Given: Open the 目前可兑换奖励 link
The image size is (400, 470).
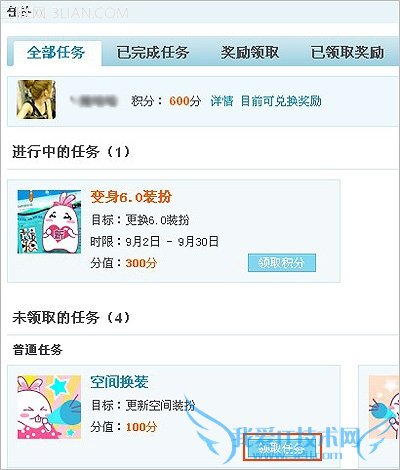Looking at the screenshot, I should (x=281, y=101).
